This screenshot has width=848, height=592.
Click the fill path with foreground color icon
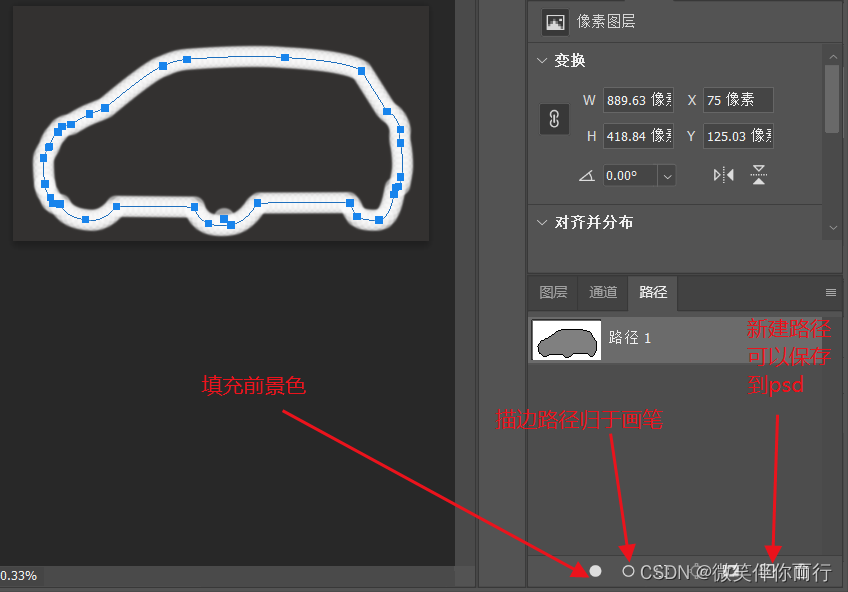[x=595, y=571]
